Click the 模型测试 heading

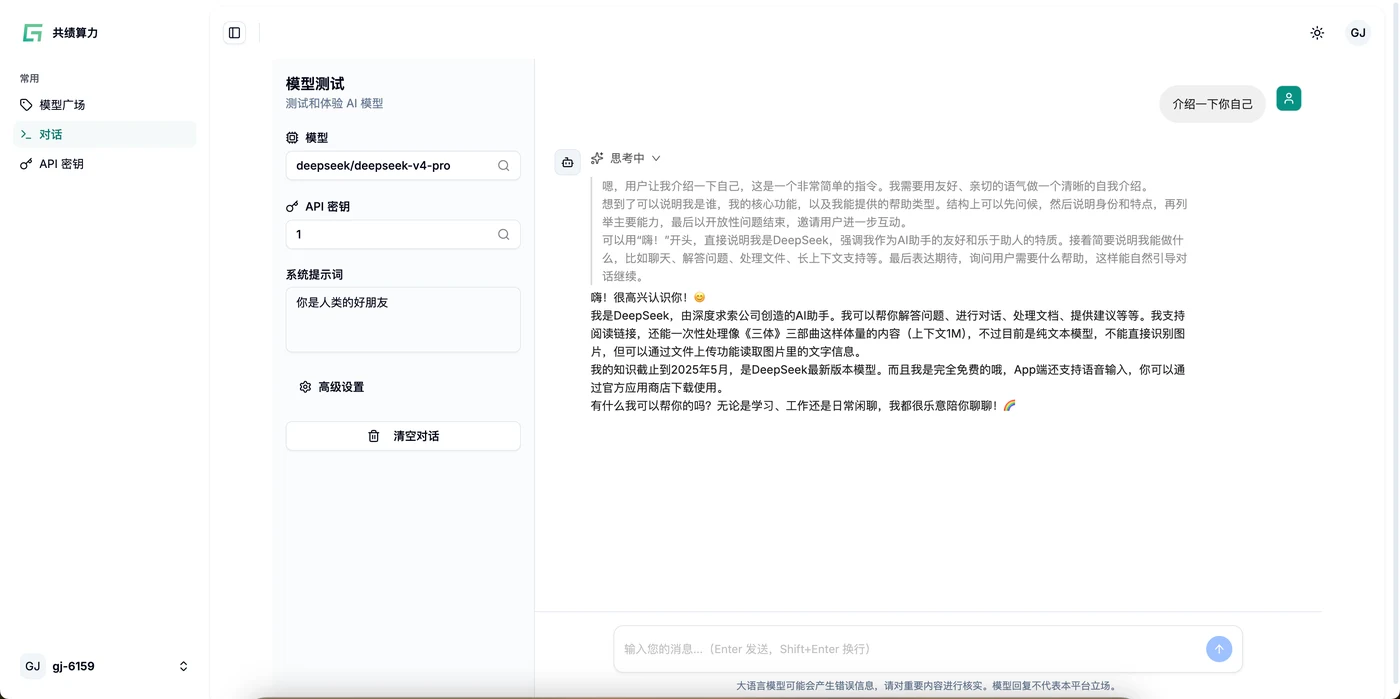click(x=315, y=84)
